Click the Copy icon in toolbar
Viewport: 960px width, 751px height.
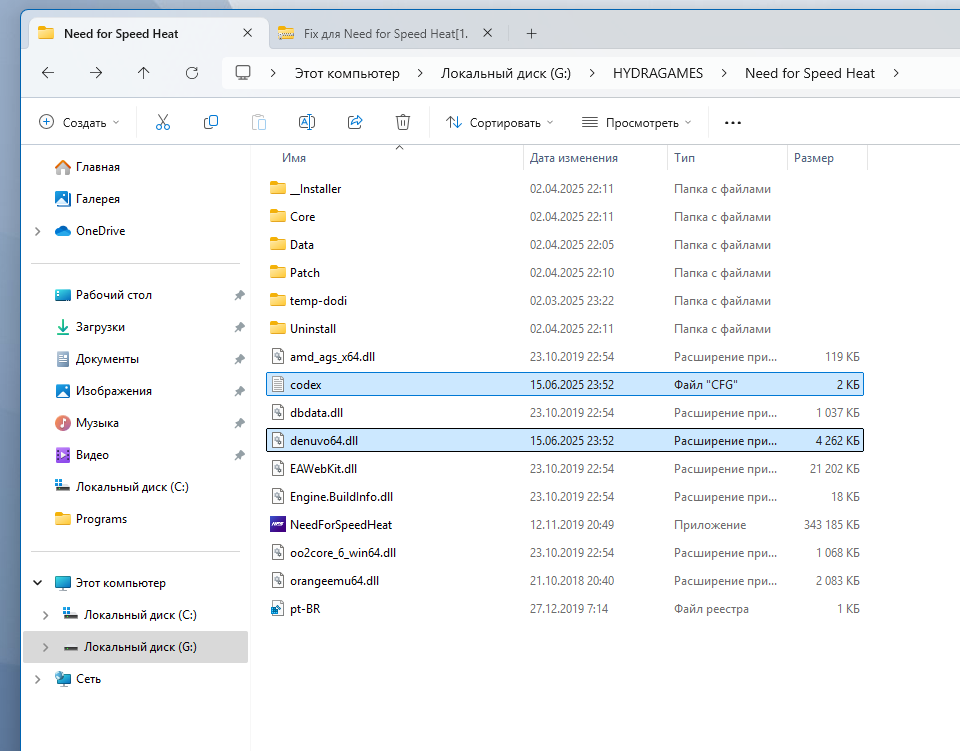(x=211, y=122)
